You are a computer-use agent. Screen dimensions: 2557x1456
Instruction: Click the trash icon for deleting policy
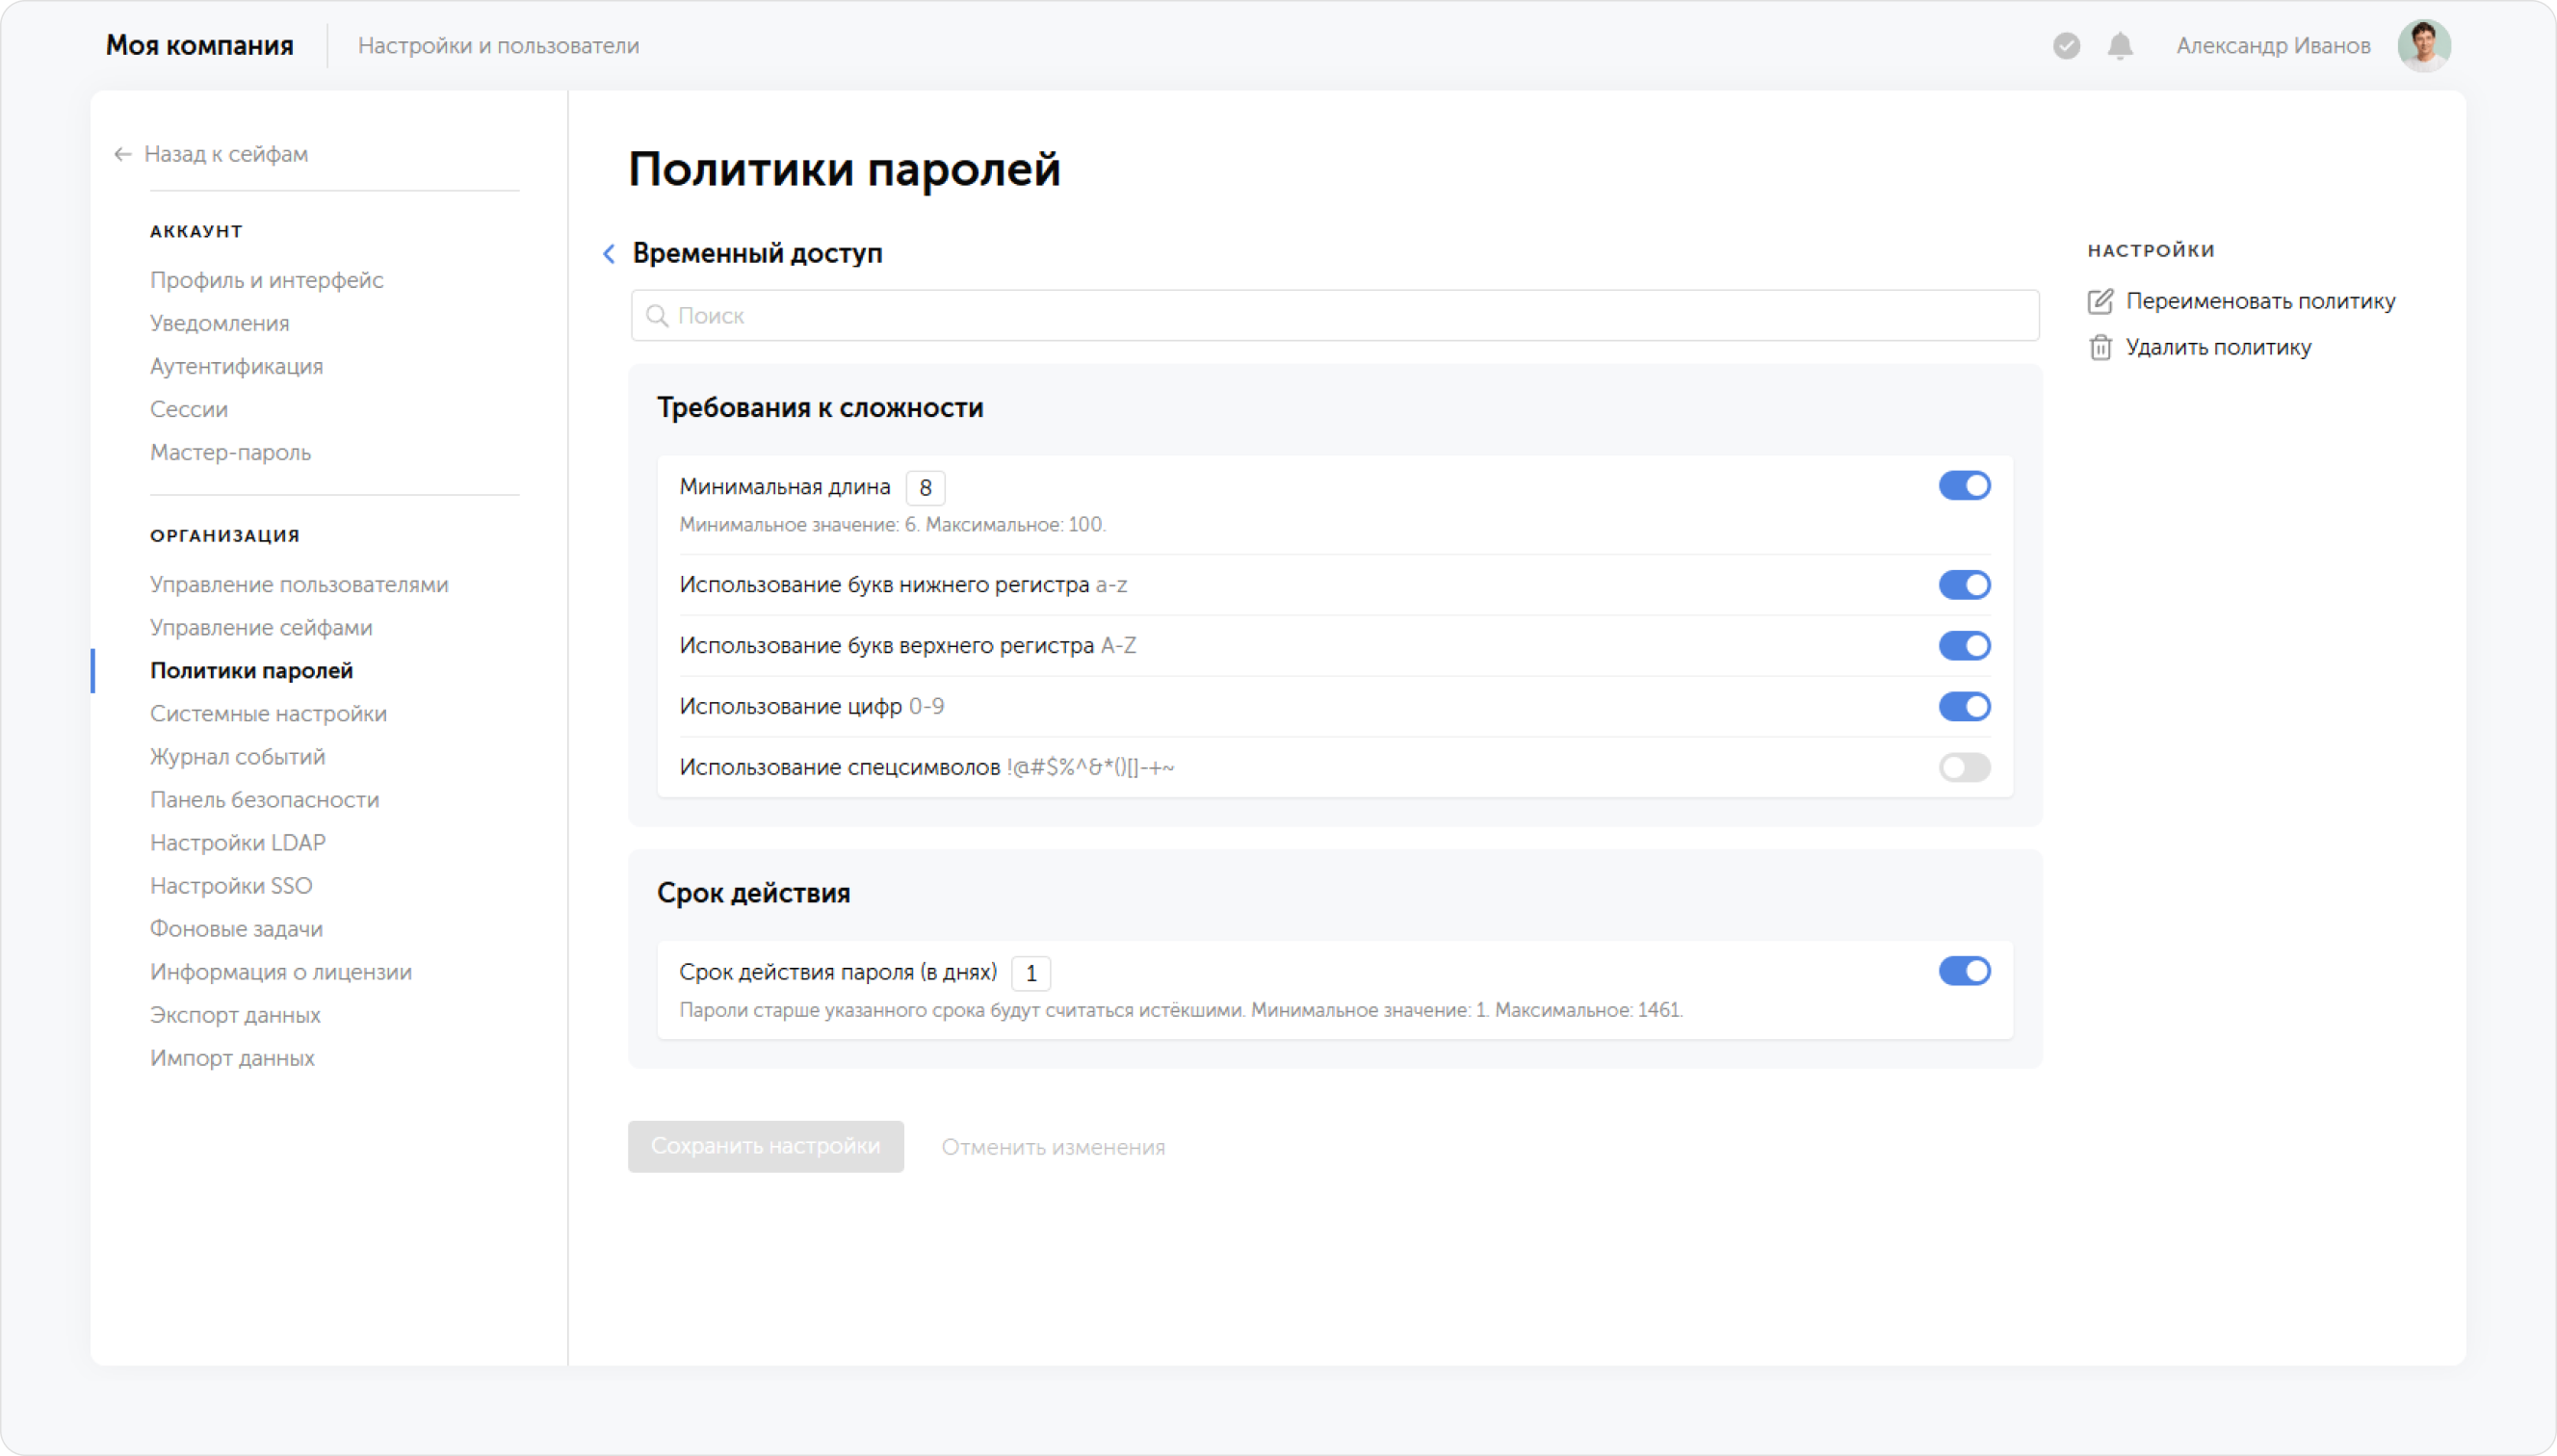2100,347
